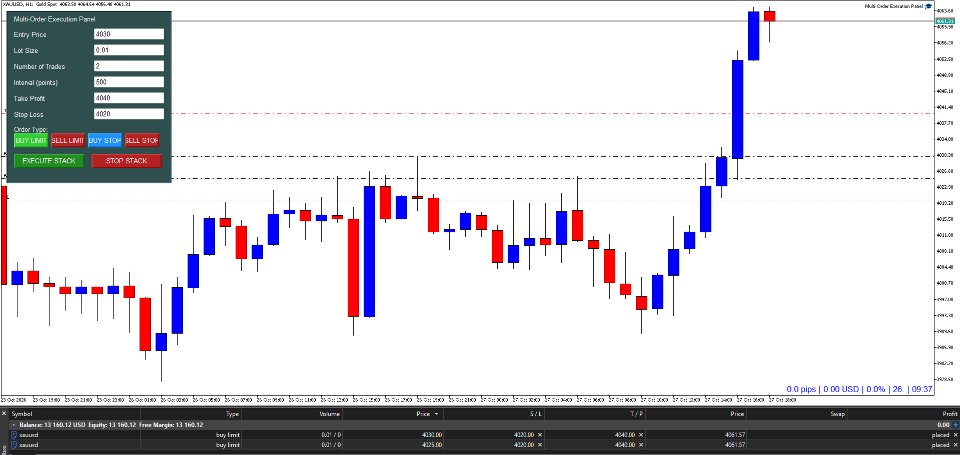Click the Type column header
Viewport: 960px width, 455px height.
pyautogui.click(x=233, y=414)
